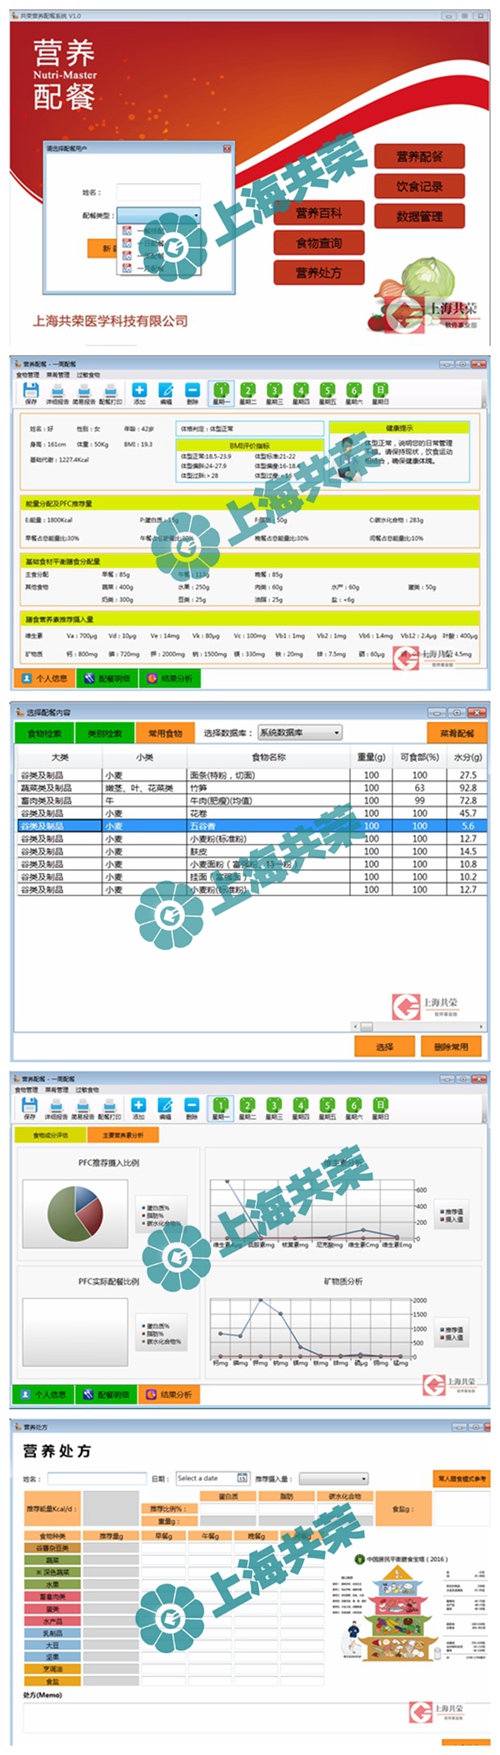Select the 星期三 icon above the 健康提示 panel

pyautogui.click(x=274, y=391)
